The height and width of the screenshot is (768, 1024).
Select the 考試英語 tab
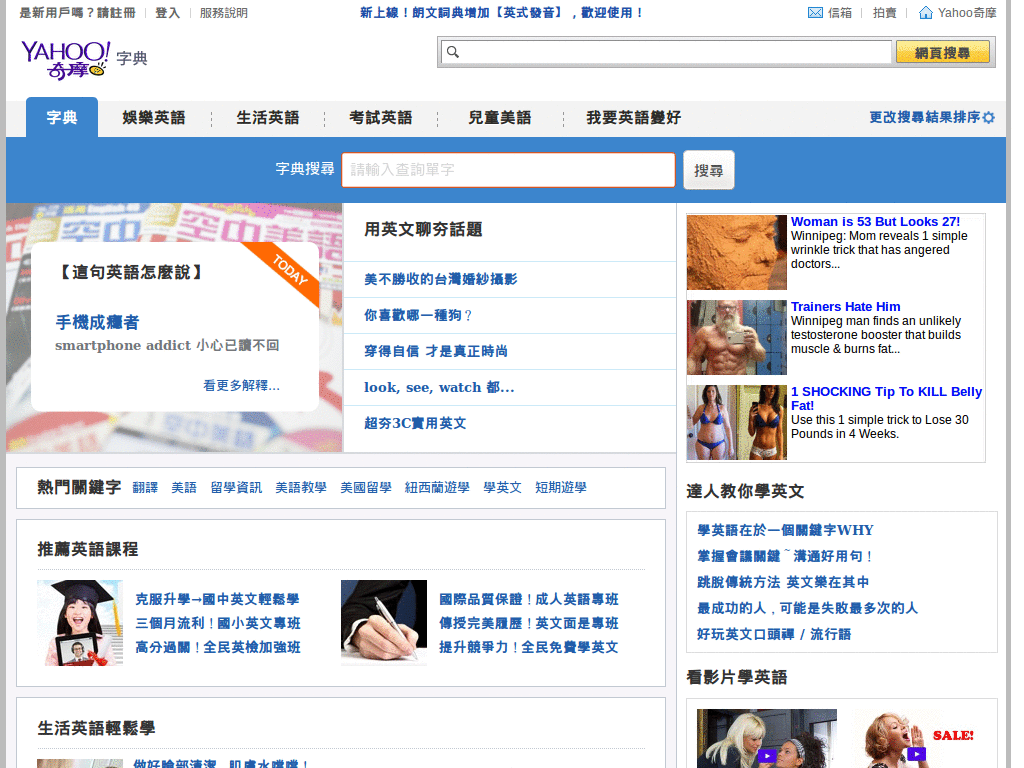tap(379, 117)
